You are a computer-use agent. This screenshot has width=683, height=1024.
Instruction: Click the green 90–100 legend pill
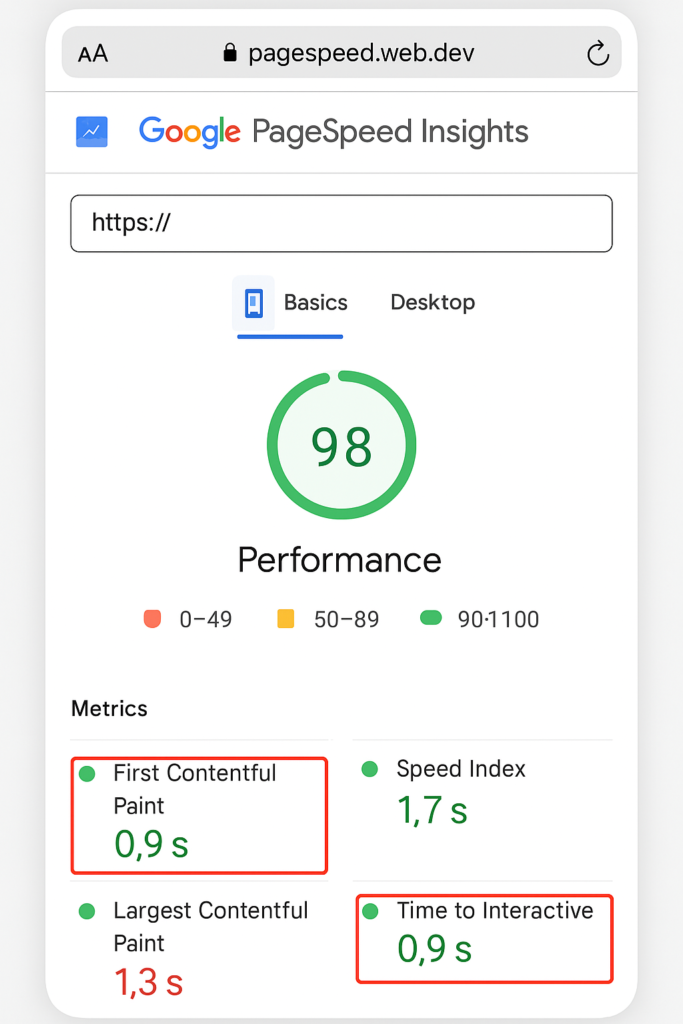tap(431, 617)
